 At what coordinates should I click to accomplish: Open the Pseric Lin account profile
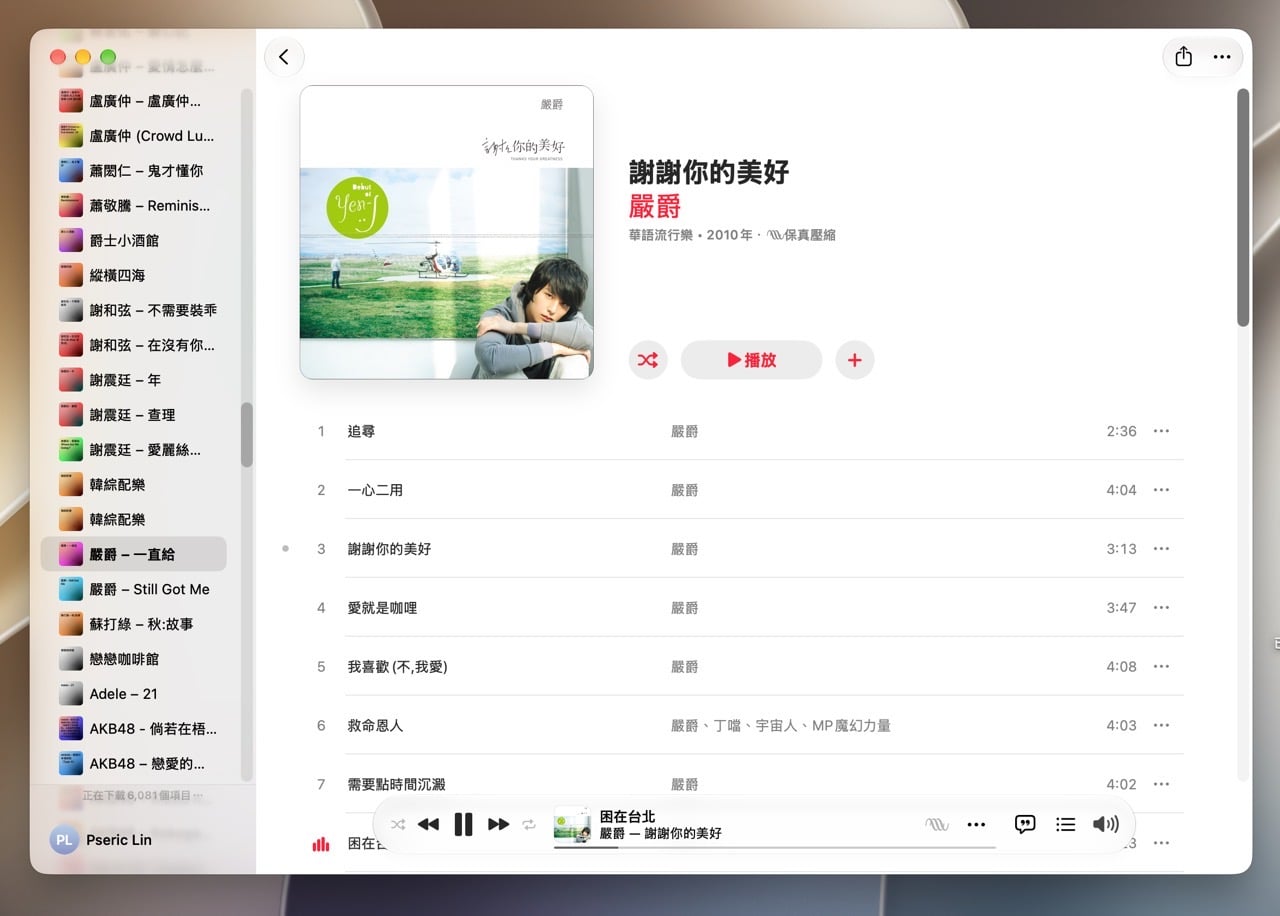(101, 840)
